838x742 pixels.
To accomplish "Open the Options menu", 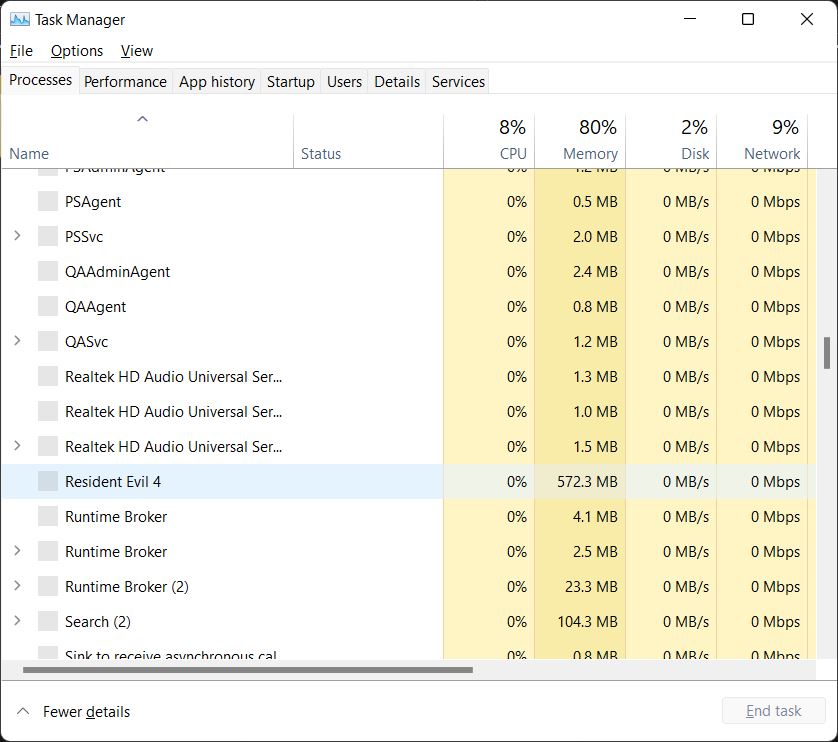I will pos(77,51).
